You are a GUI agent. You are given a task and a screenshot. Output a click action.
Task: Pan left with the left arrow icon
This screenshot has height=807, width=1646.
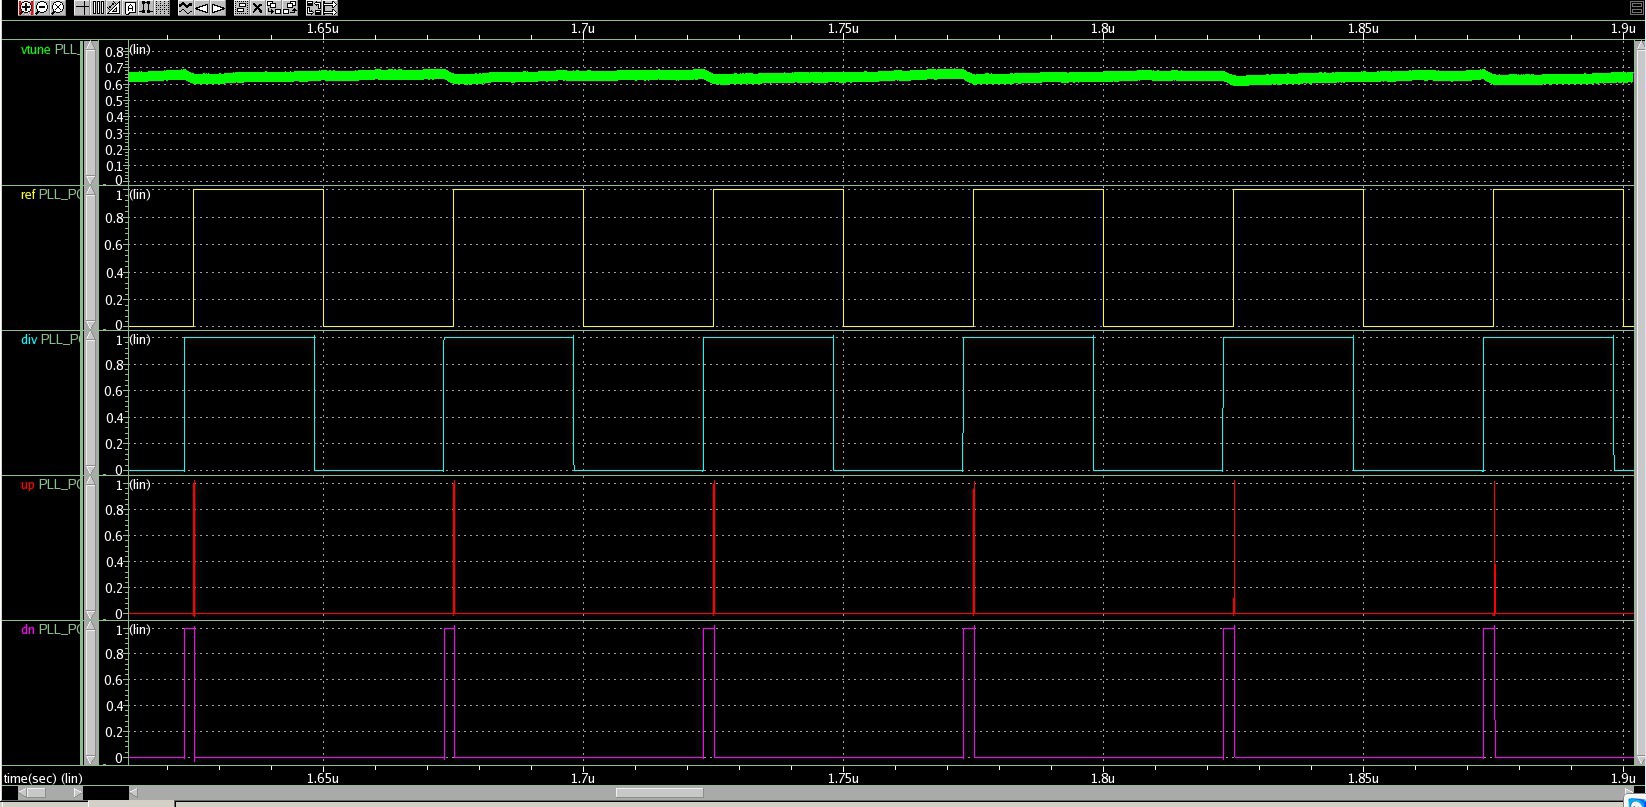[x=202, y=8]
